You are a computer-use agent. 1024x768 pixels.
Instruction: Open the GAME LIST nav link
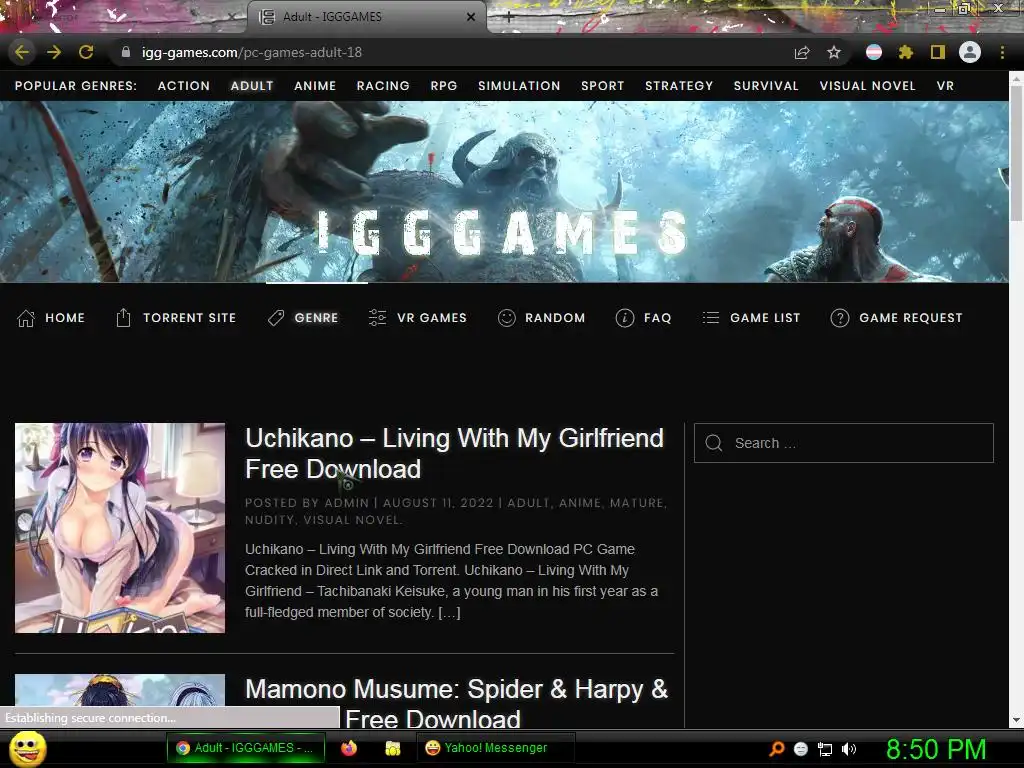pyautogui.click(x=765, y=318)
